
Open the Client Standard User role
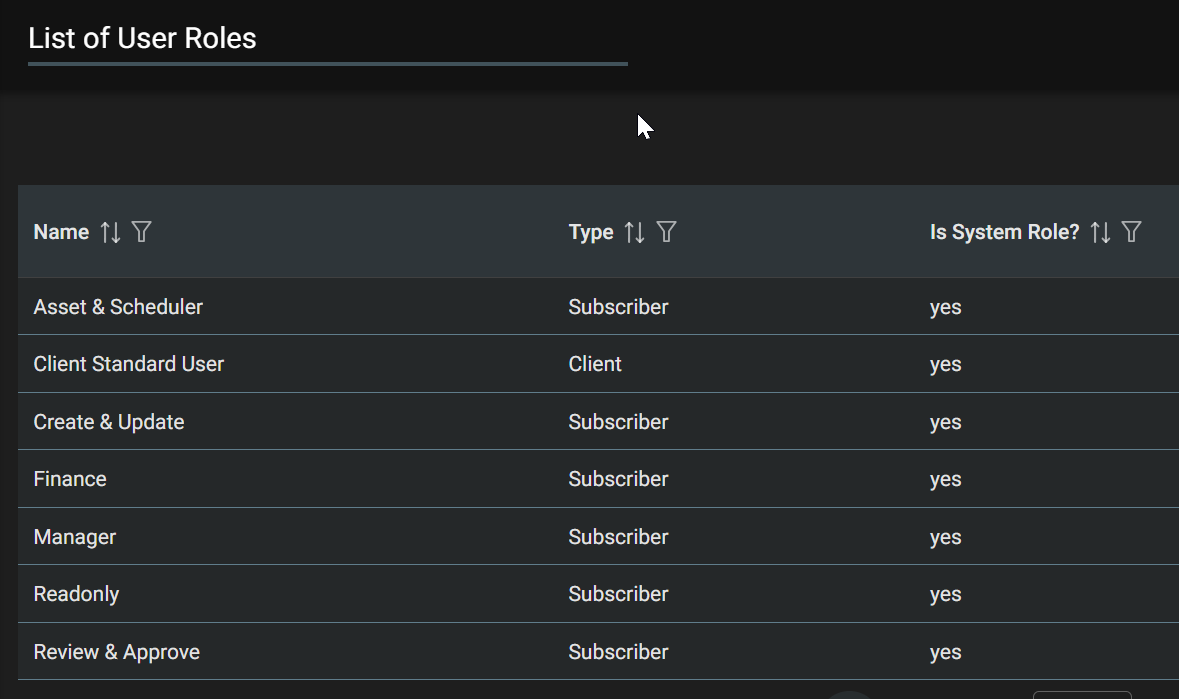[x=128, y=364]
